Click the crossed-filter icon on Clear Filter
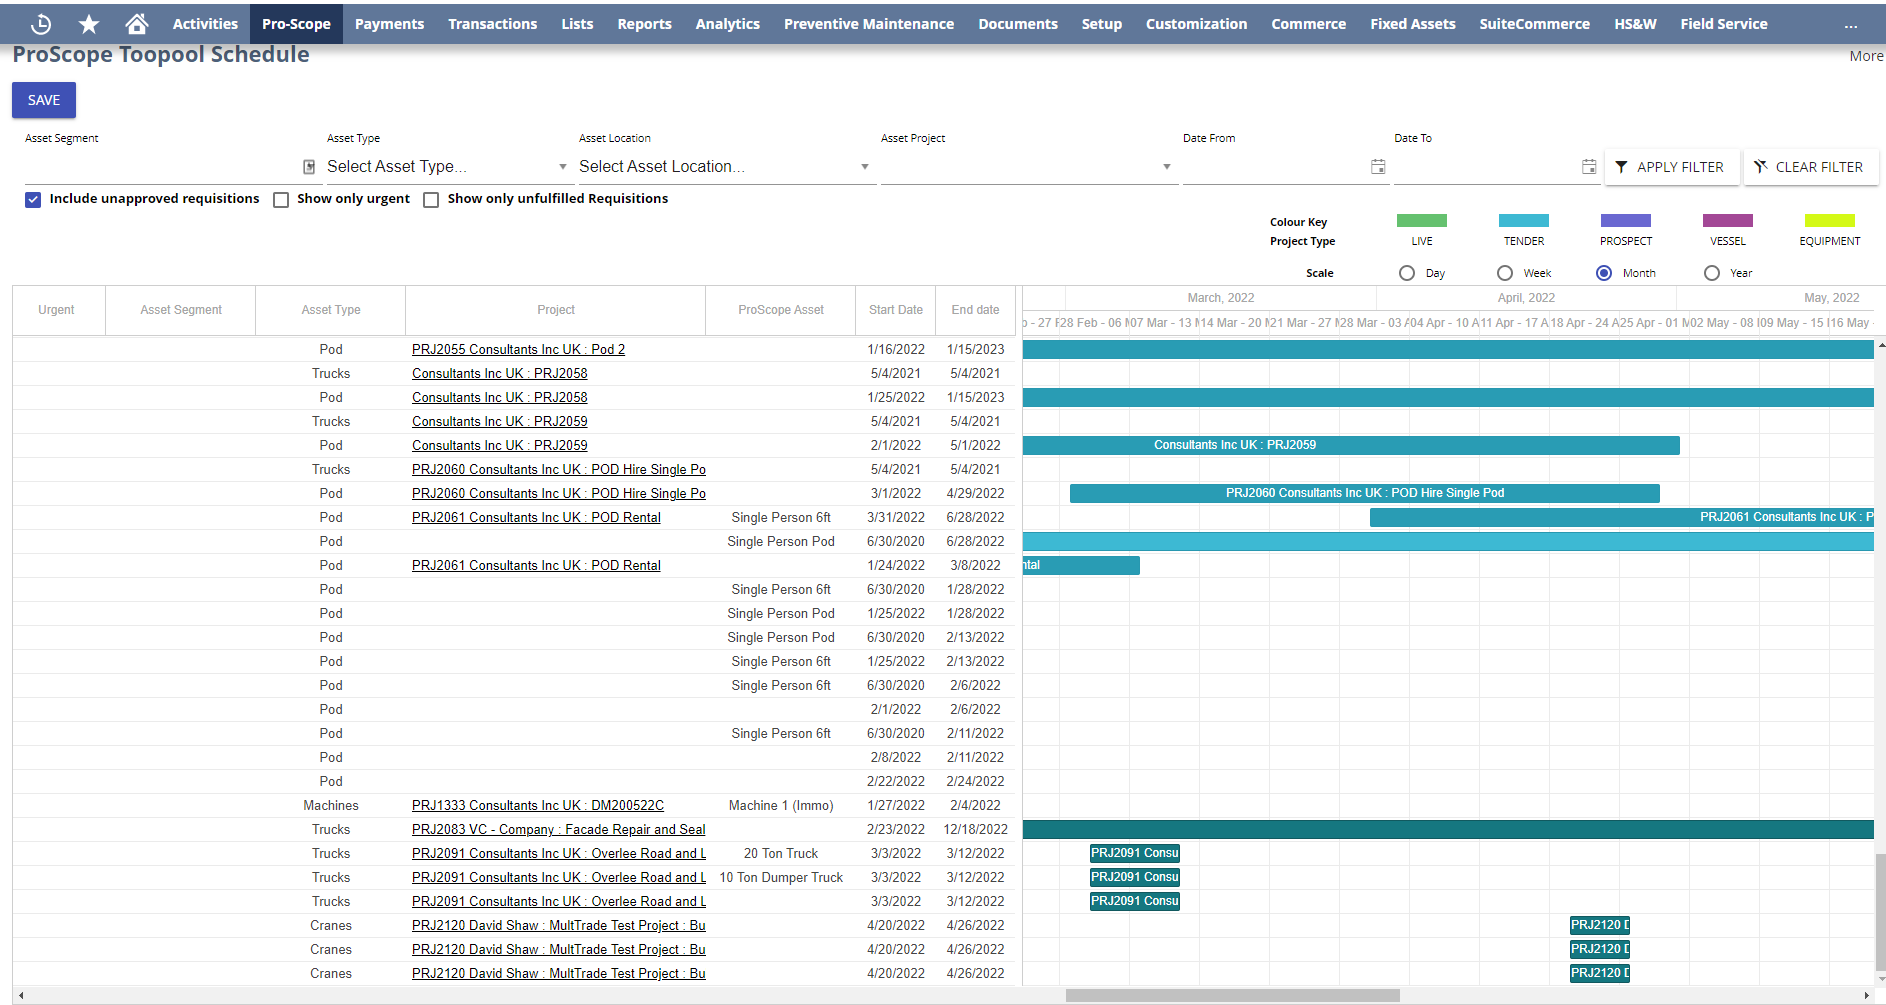 coord(1760,167)
